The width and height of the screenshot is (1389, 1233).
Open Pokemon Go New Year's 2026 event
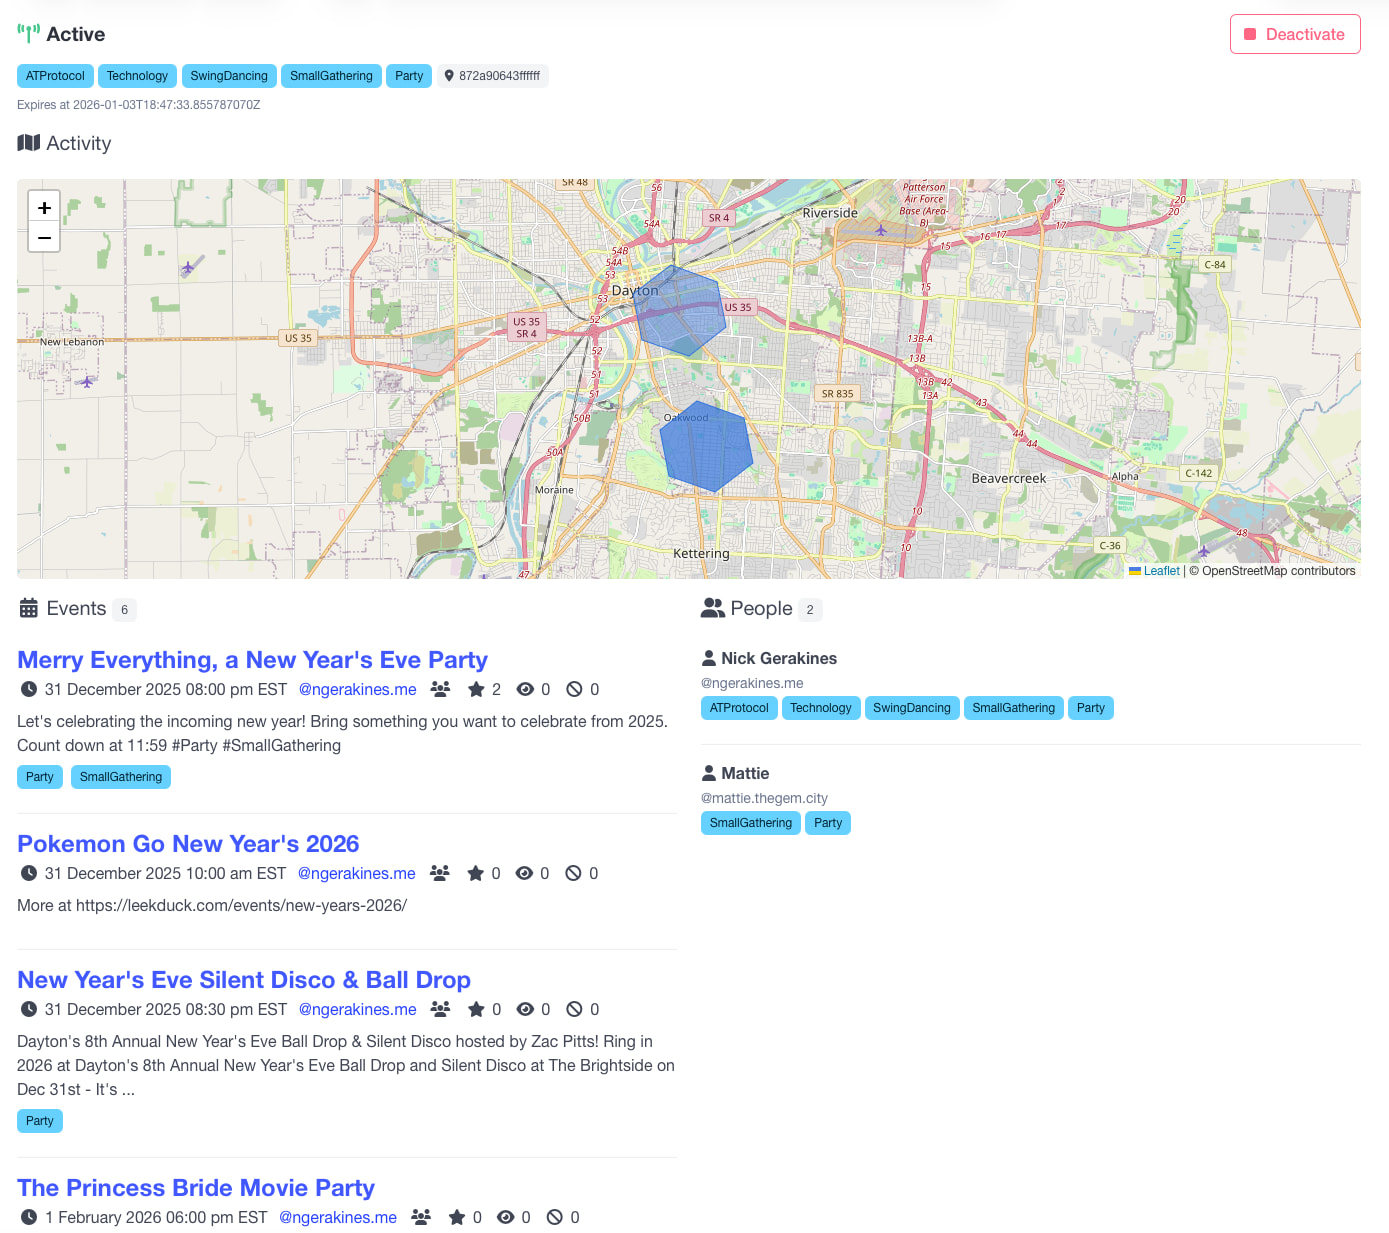188,844
